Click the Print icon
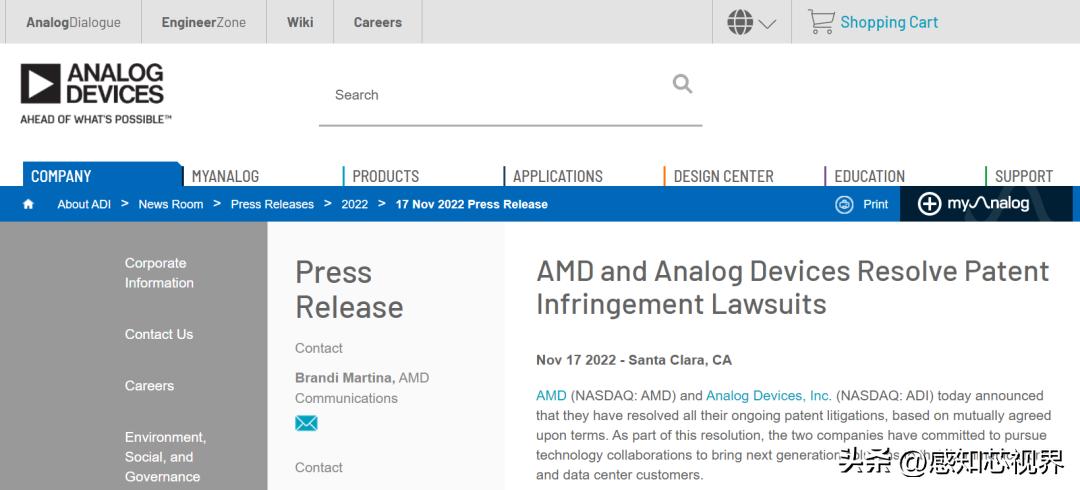The height and width of the screenshot is (490, 1080). (x=845, y=204)
